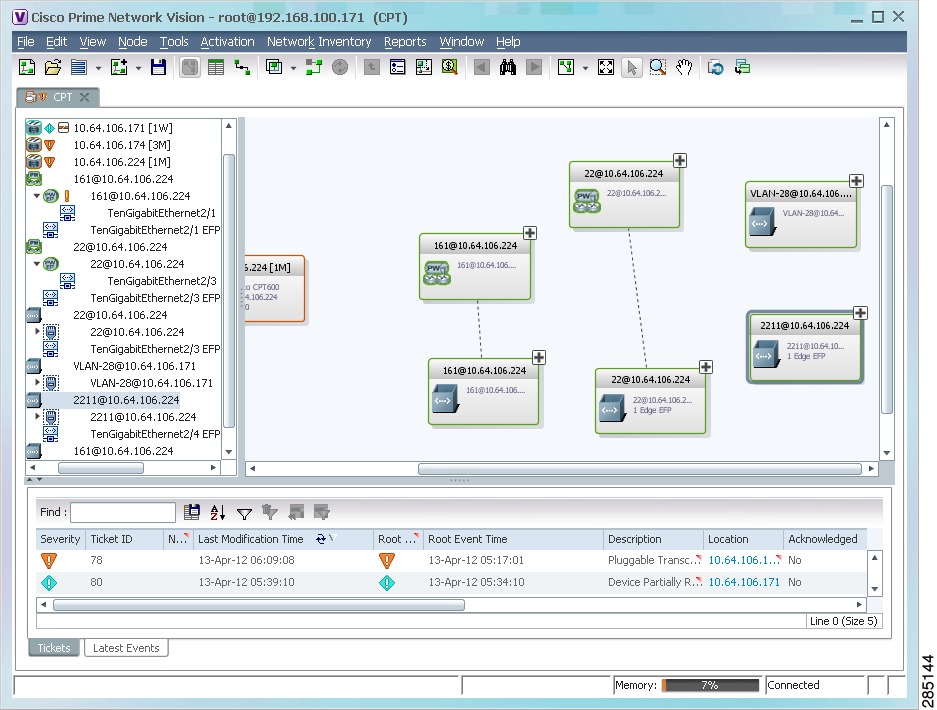The height and width of the screenshot is (710, 937).
Task: Open location link for ticket 78
Action: (744, 560)
